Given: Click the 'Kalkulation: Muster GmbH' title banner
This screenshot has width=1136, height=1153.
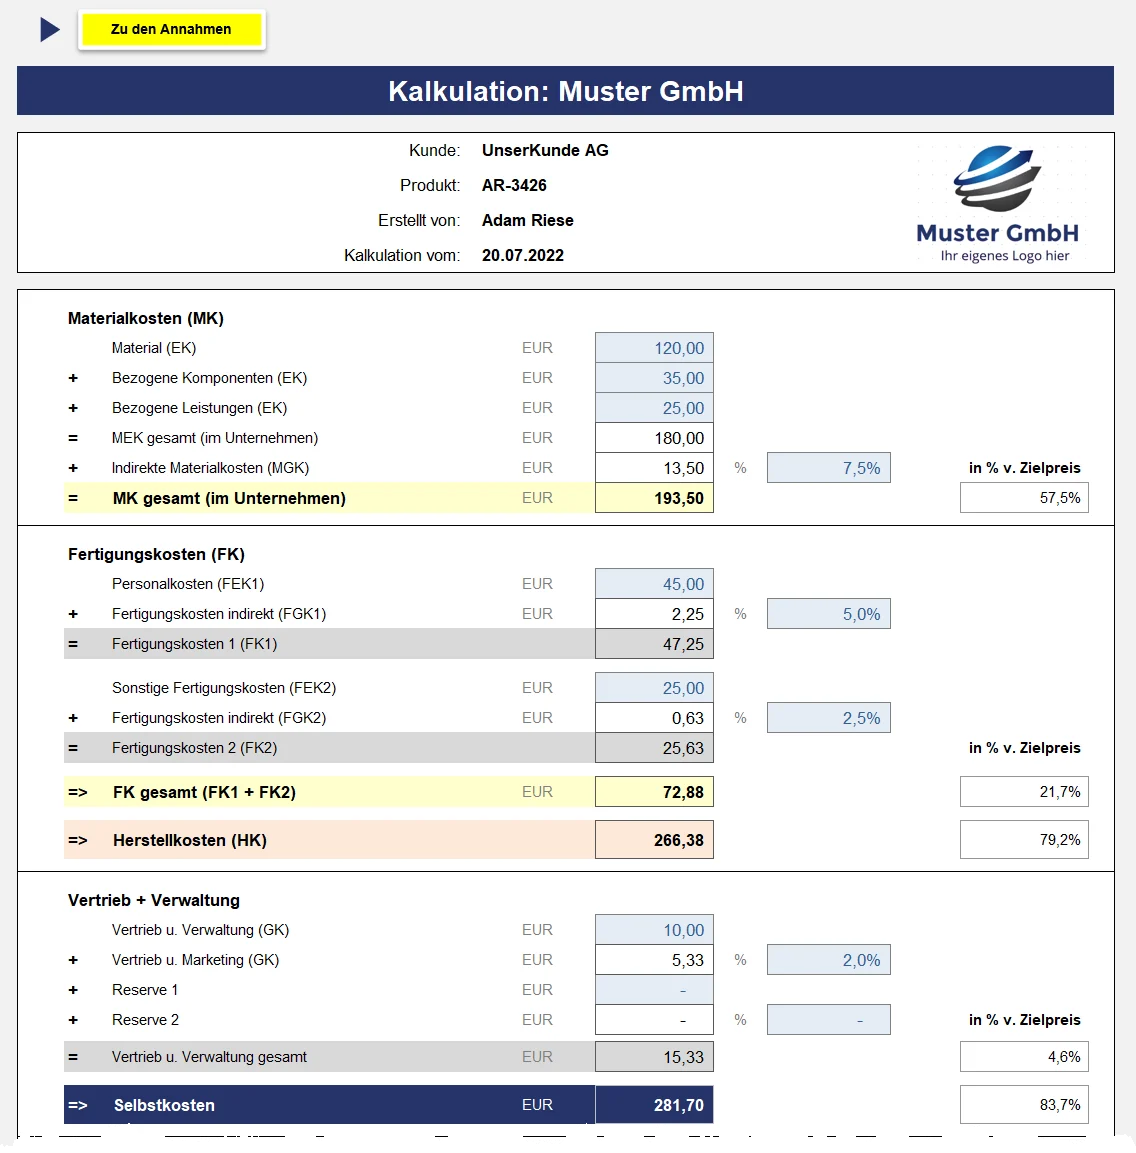Looking at the screenshot, I should click(x=565, y=90).
